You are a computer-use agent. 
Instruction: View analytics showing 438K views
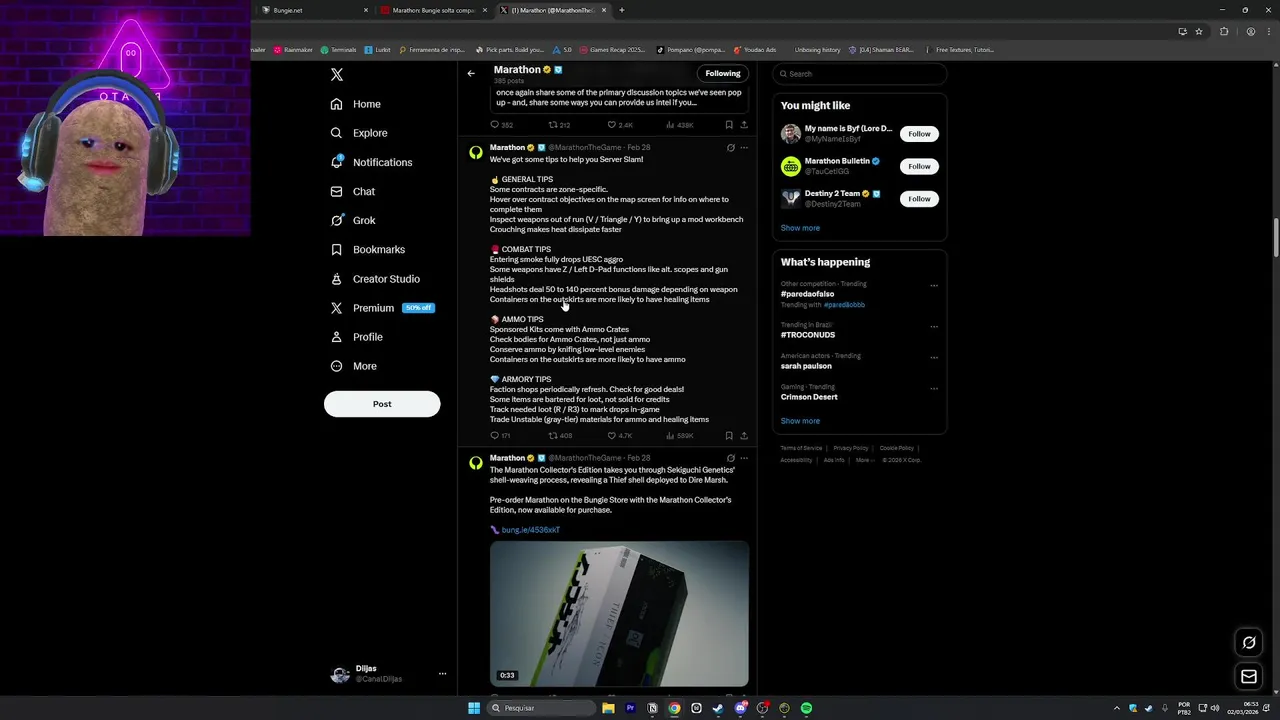click(x=680, y=125)
